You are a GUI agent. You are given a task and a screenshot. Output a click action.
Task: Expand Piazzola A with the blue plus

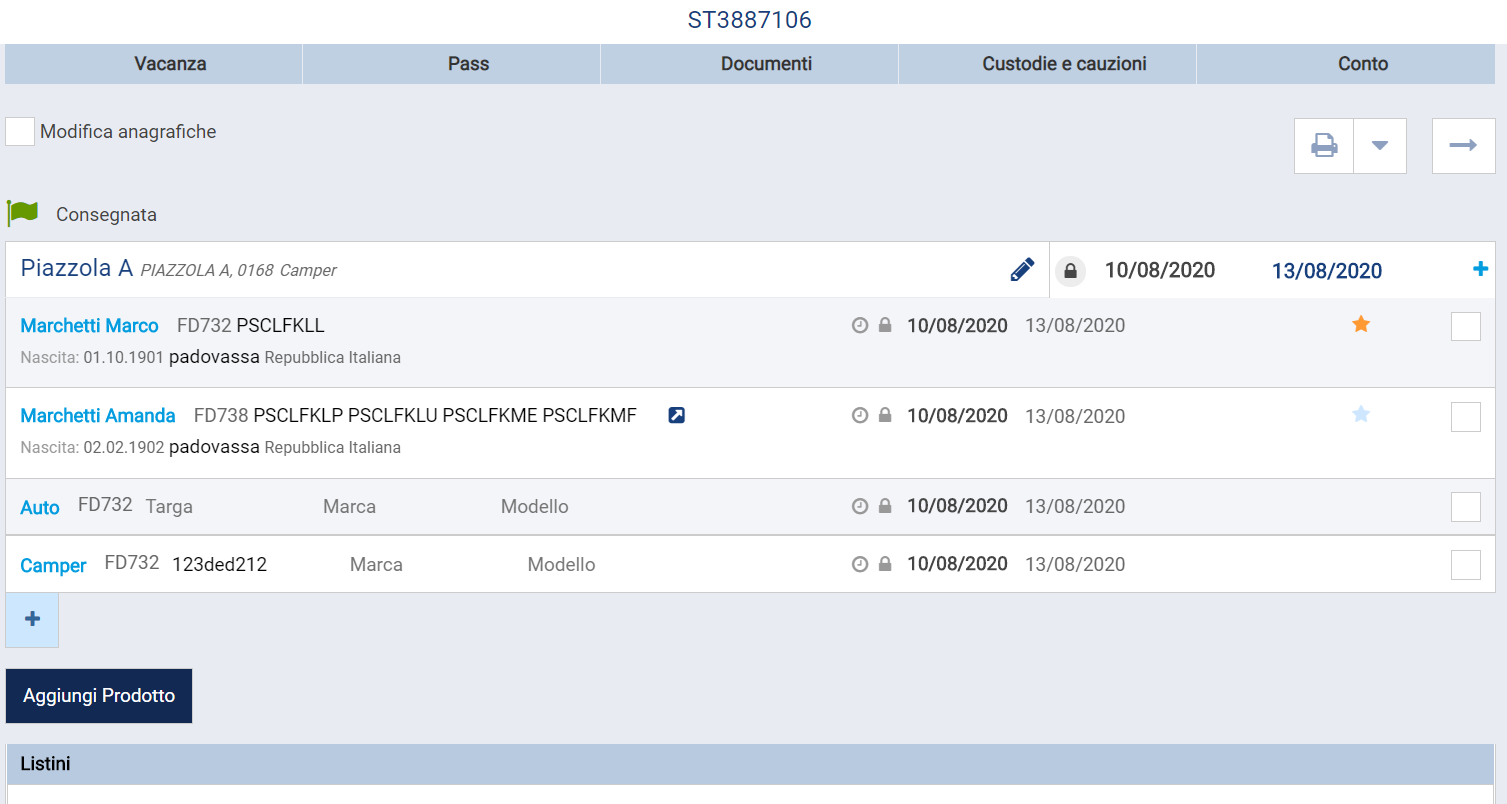[x=1481, y=269]
